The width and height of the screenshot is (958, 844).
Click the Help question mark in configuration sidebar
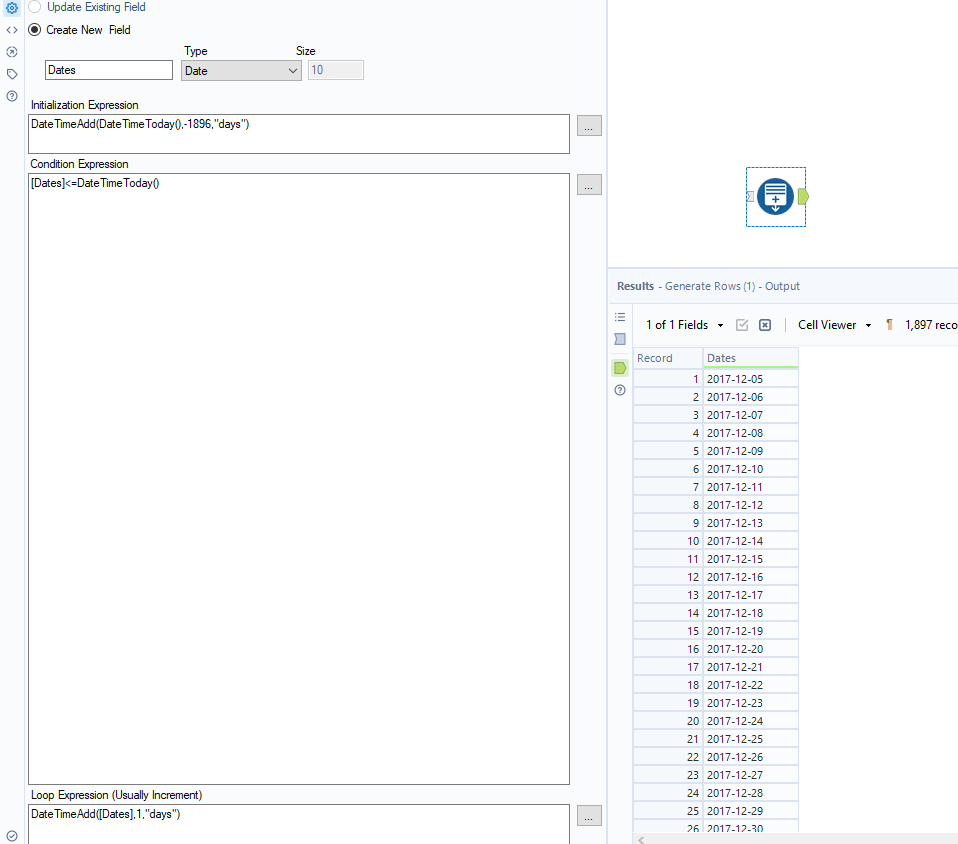click(11, 96)
